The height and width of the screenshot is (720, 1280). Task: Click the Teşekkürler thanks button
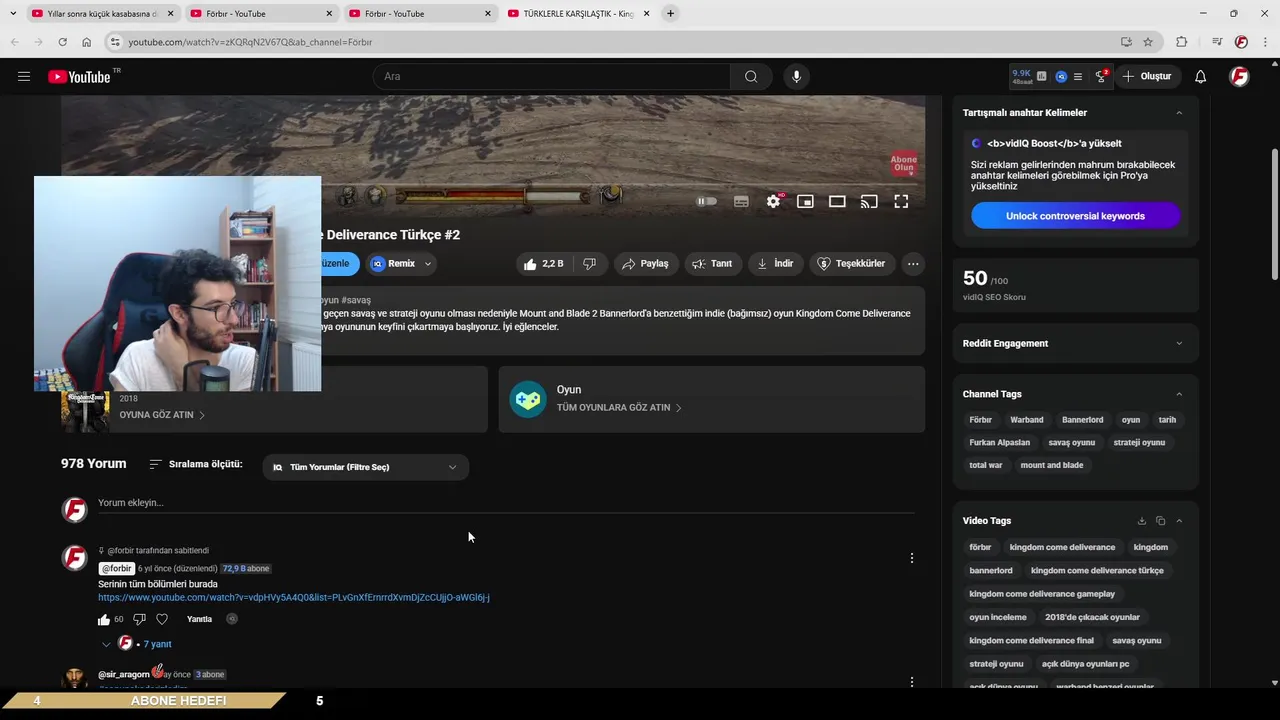852,264
